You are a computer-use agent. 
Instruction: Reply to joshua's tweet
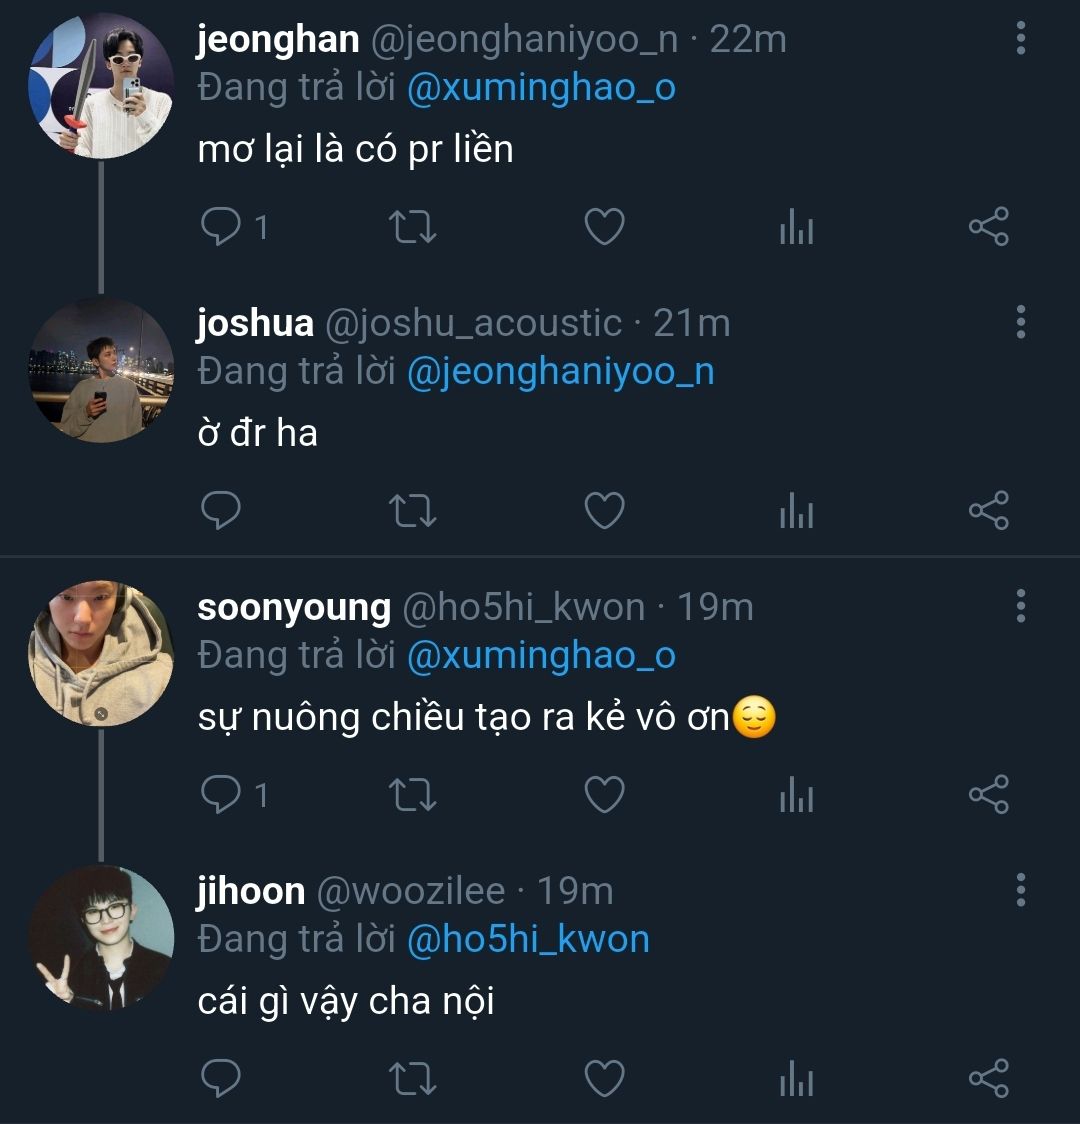tap(221, 512)
